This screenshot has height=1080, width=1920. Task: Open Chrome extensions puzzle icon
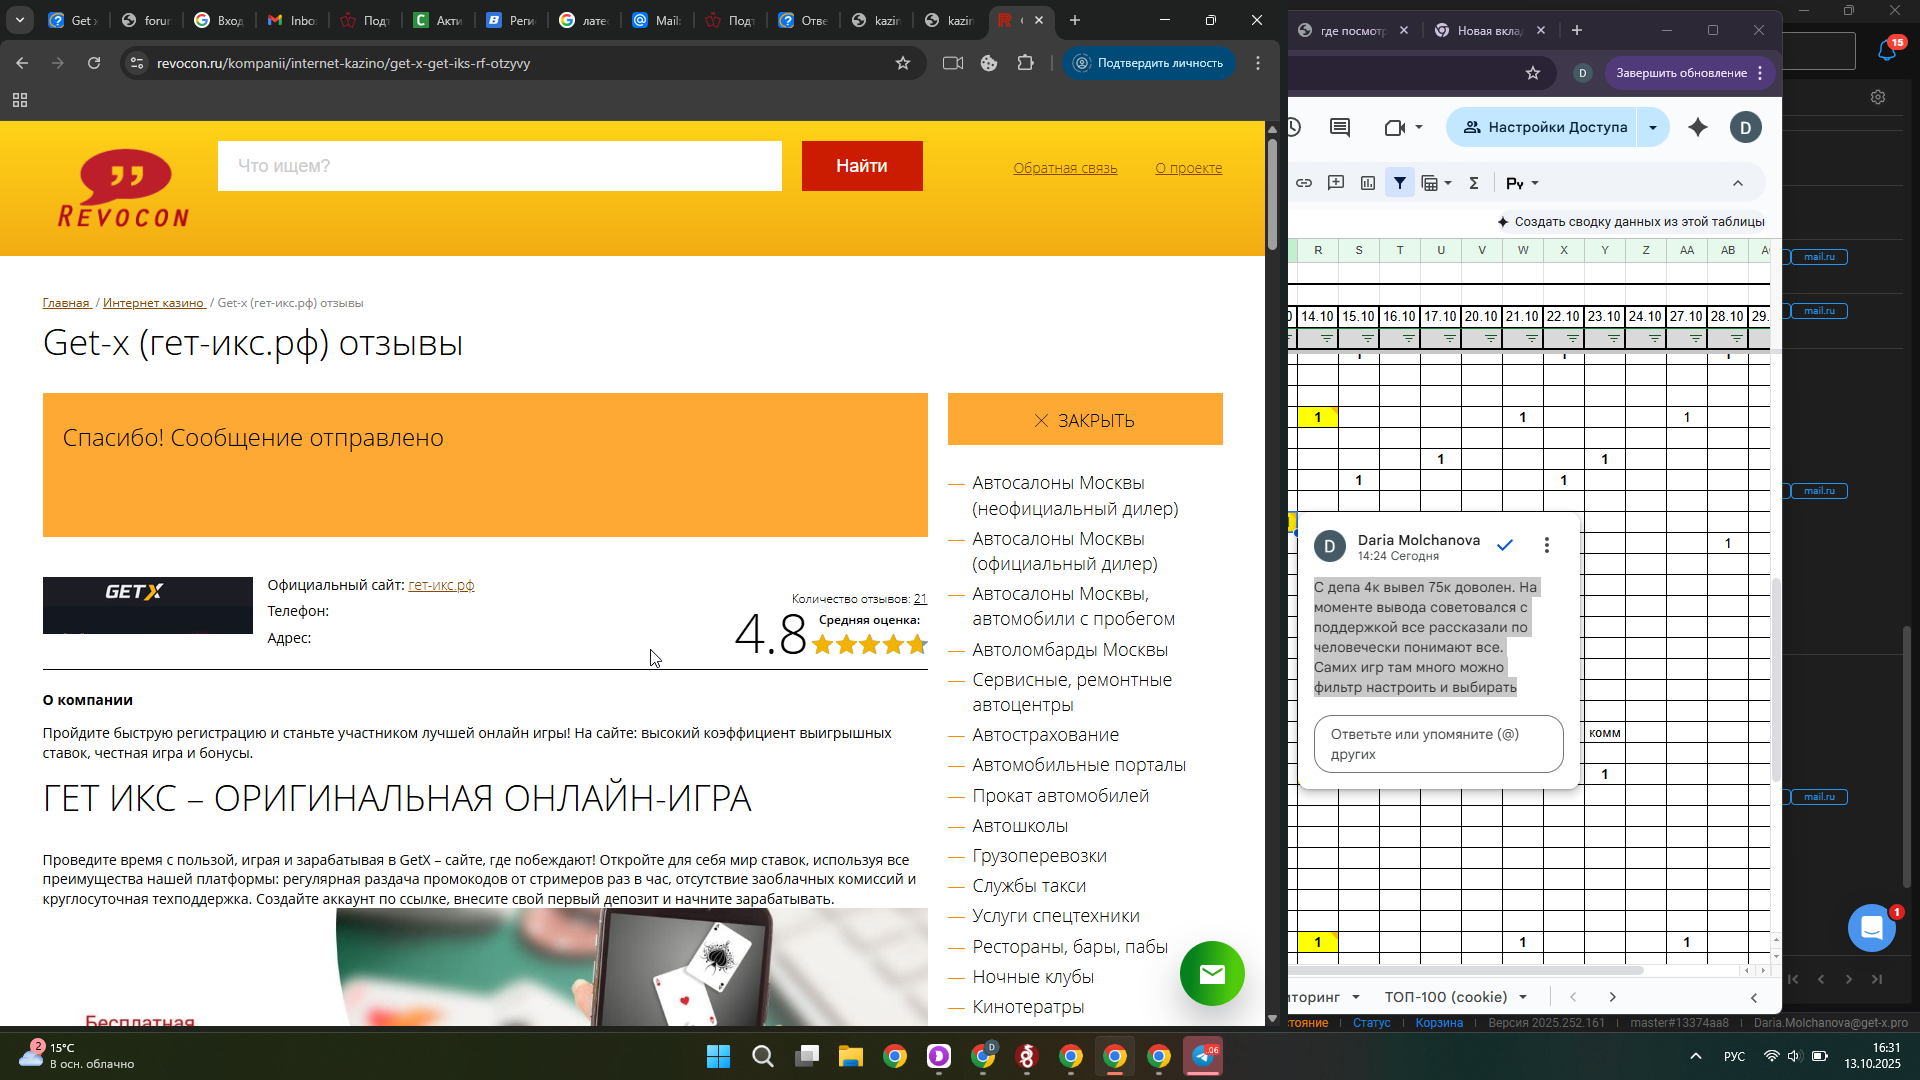point(1026,63)
